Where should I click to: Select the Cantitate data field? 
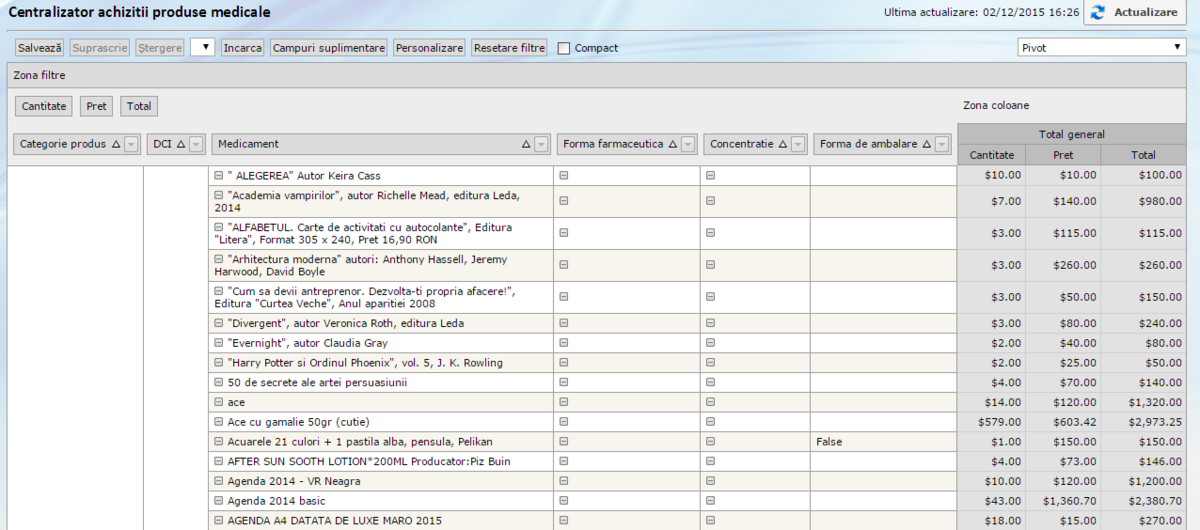43,106
